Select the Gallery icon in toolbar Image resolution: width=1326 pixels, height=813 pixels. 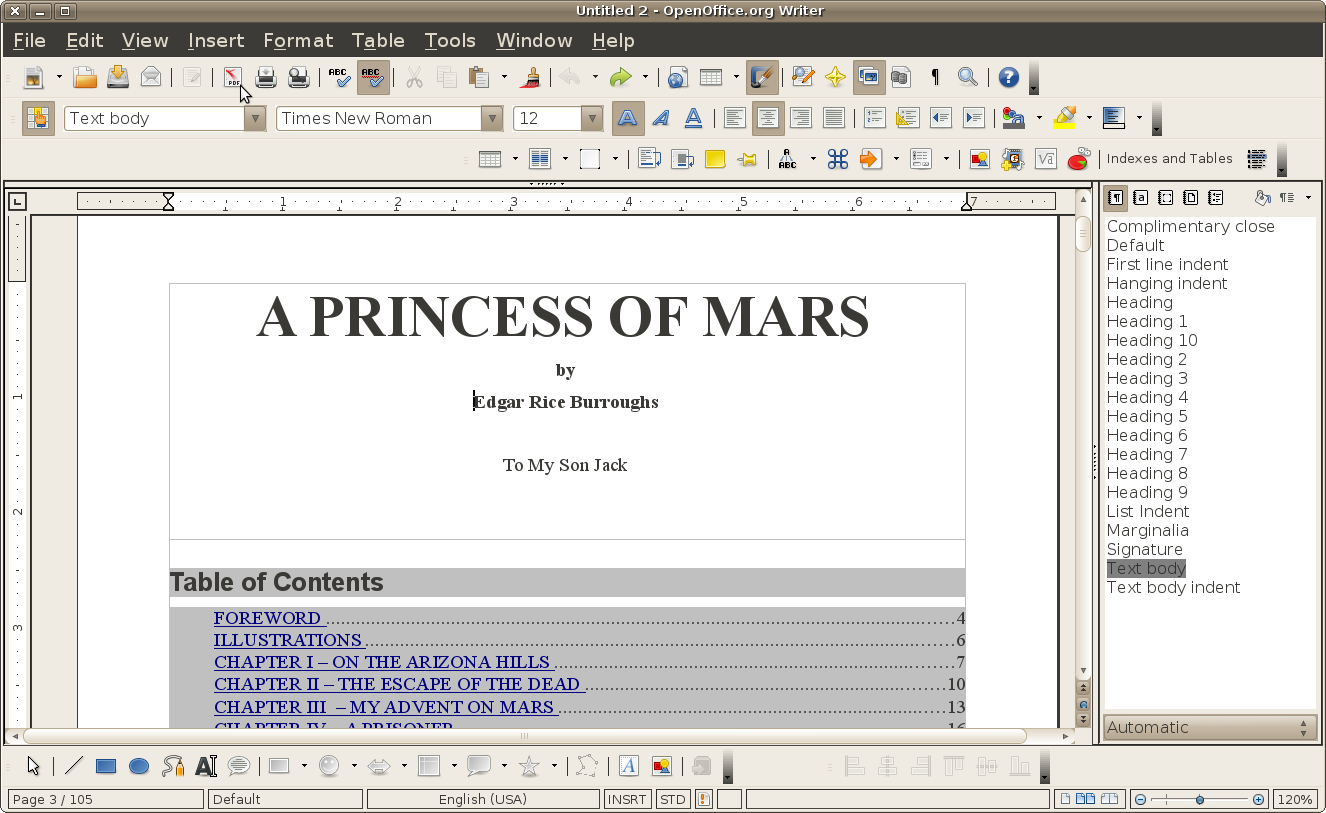pyautogui.click(x=869, y=77)
